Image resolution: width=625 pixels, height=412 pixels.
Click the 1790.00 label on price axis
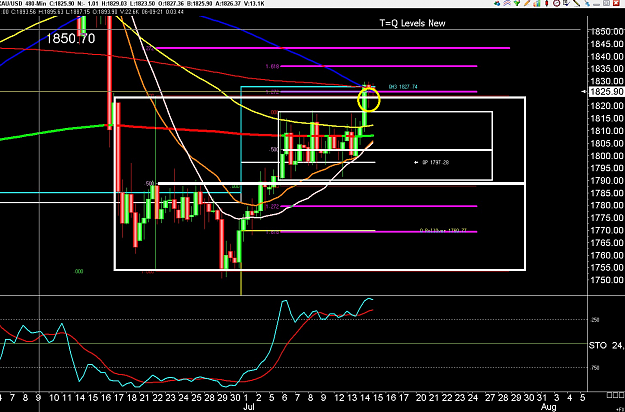(x=607, y=180)
